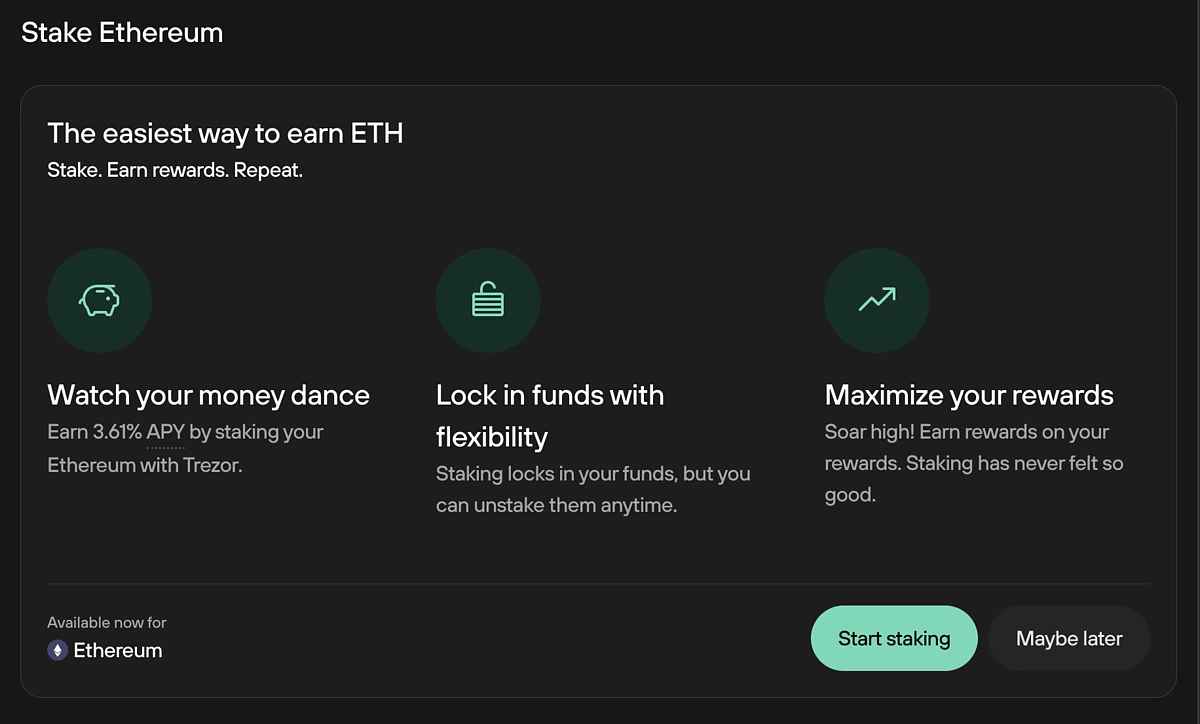Click the rising trend arrow icon
Image resolution: width=1200 pixels, height=724 pixels.
tap(877, 300)
